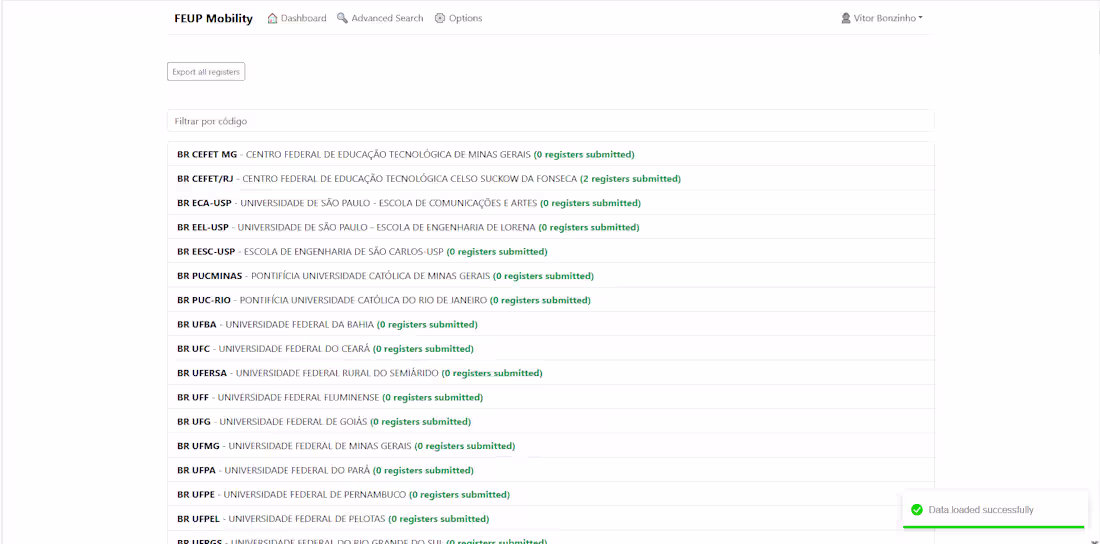Click the Options gear icon
This screenshot has width=1100, height=544.
coord(440,18)
